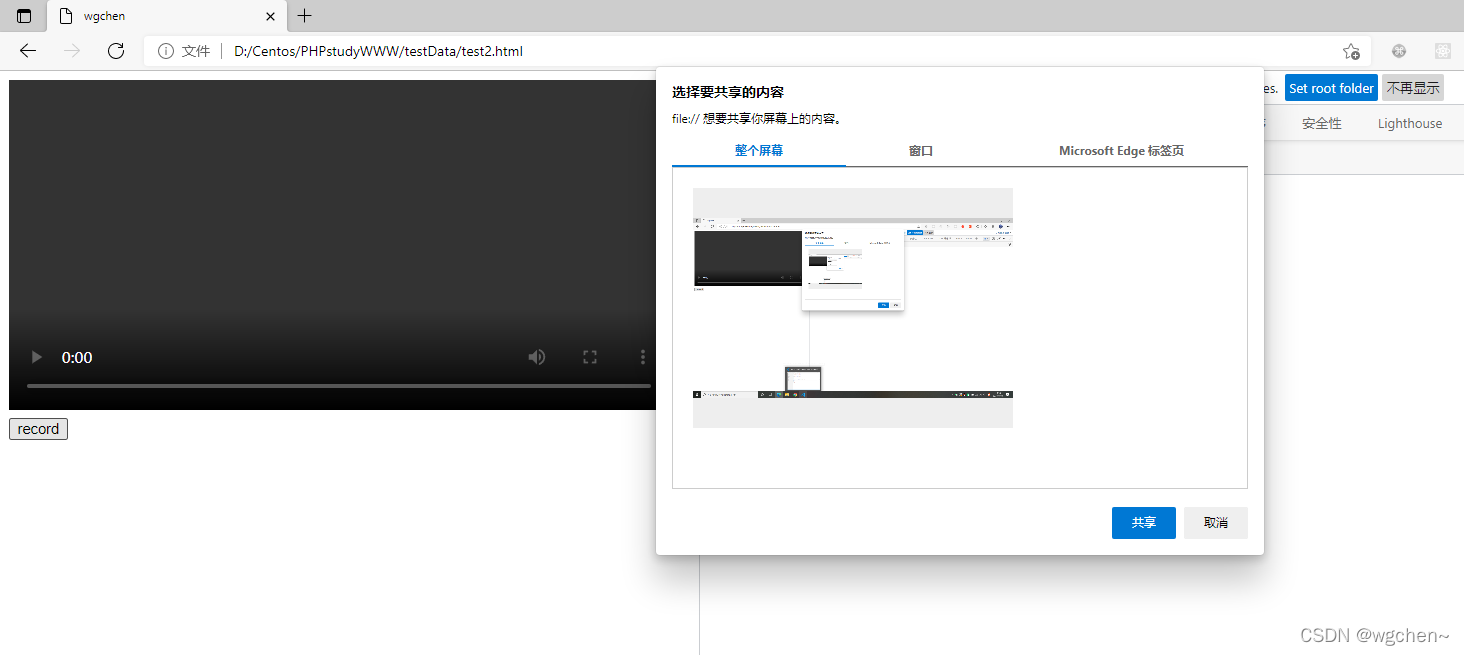Select the whole screen preview thumbnail
Screen dimensions: 1464x655
click(x=853, y=308)
